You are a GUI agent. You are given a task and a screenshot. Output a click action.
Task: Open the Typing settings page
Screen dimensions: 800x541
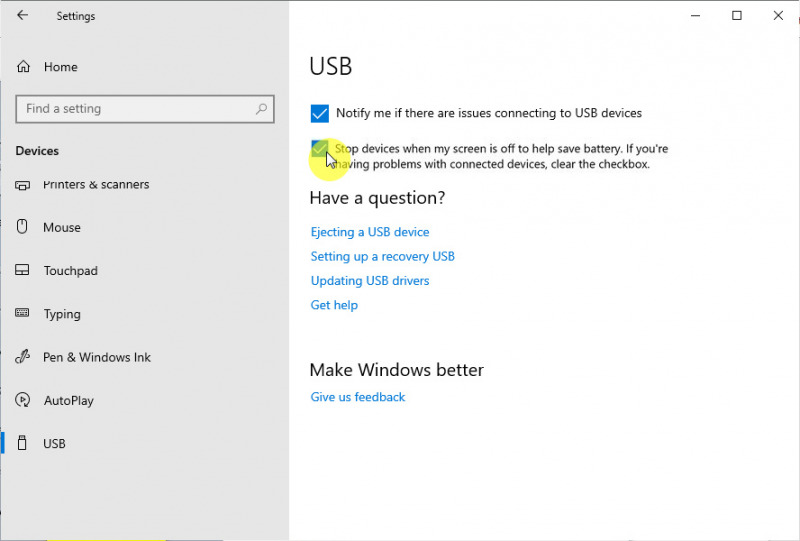62,314
